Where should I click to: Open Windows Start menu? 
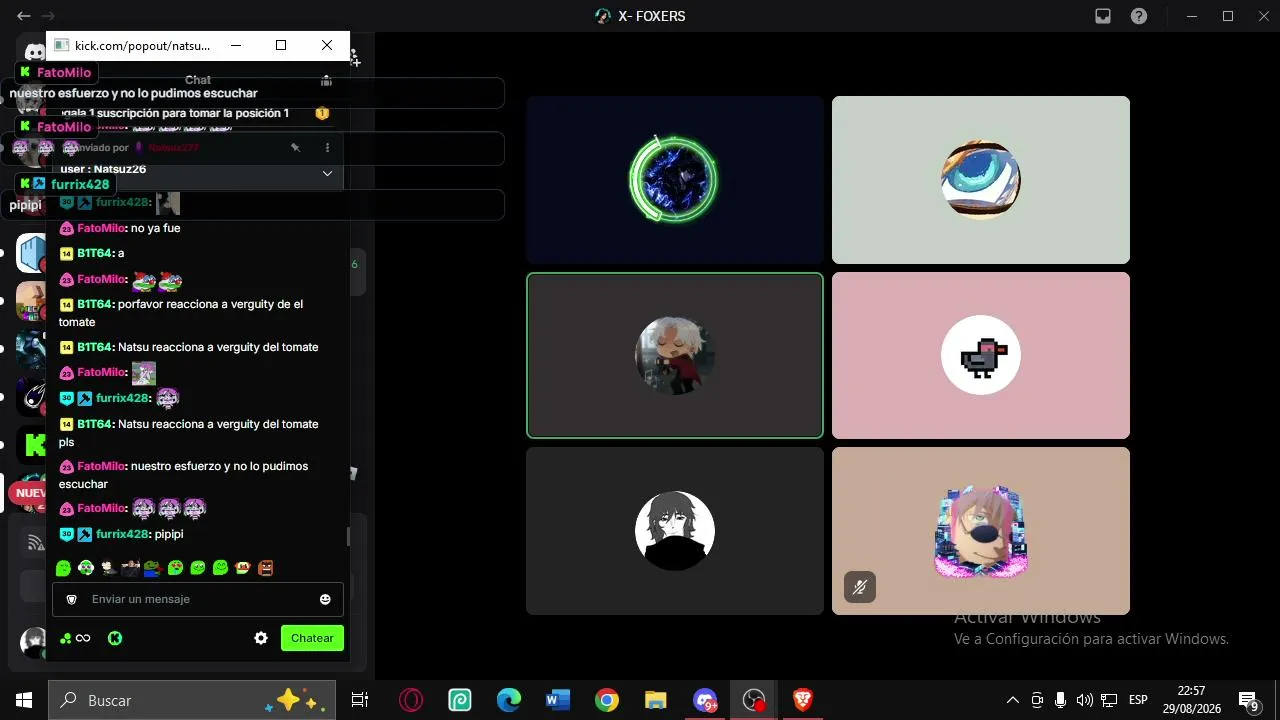tap(24, 700)
